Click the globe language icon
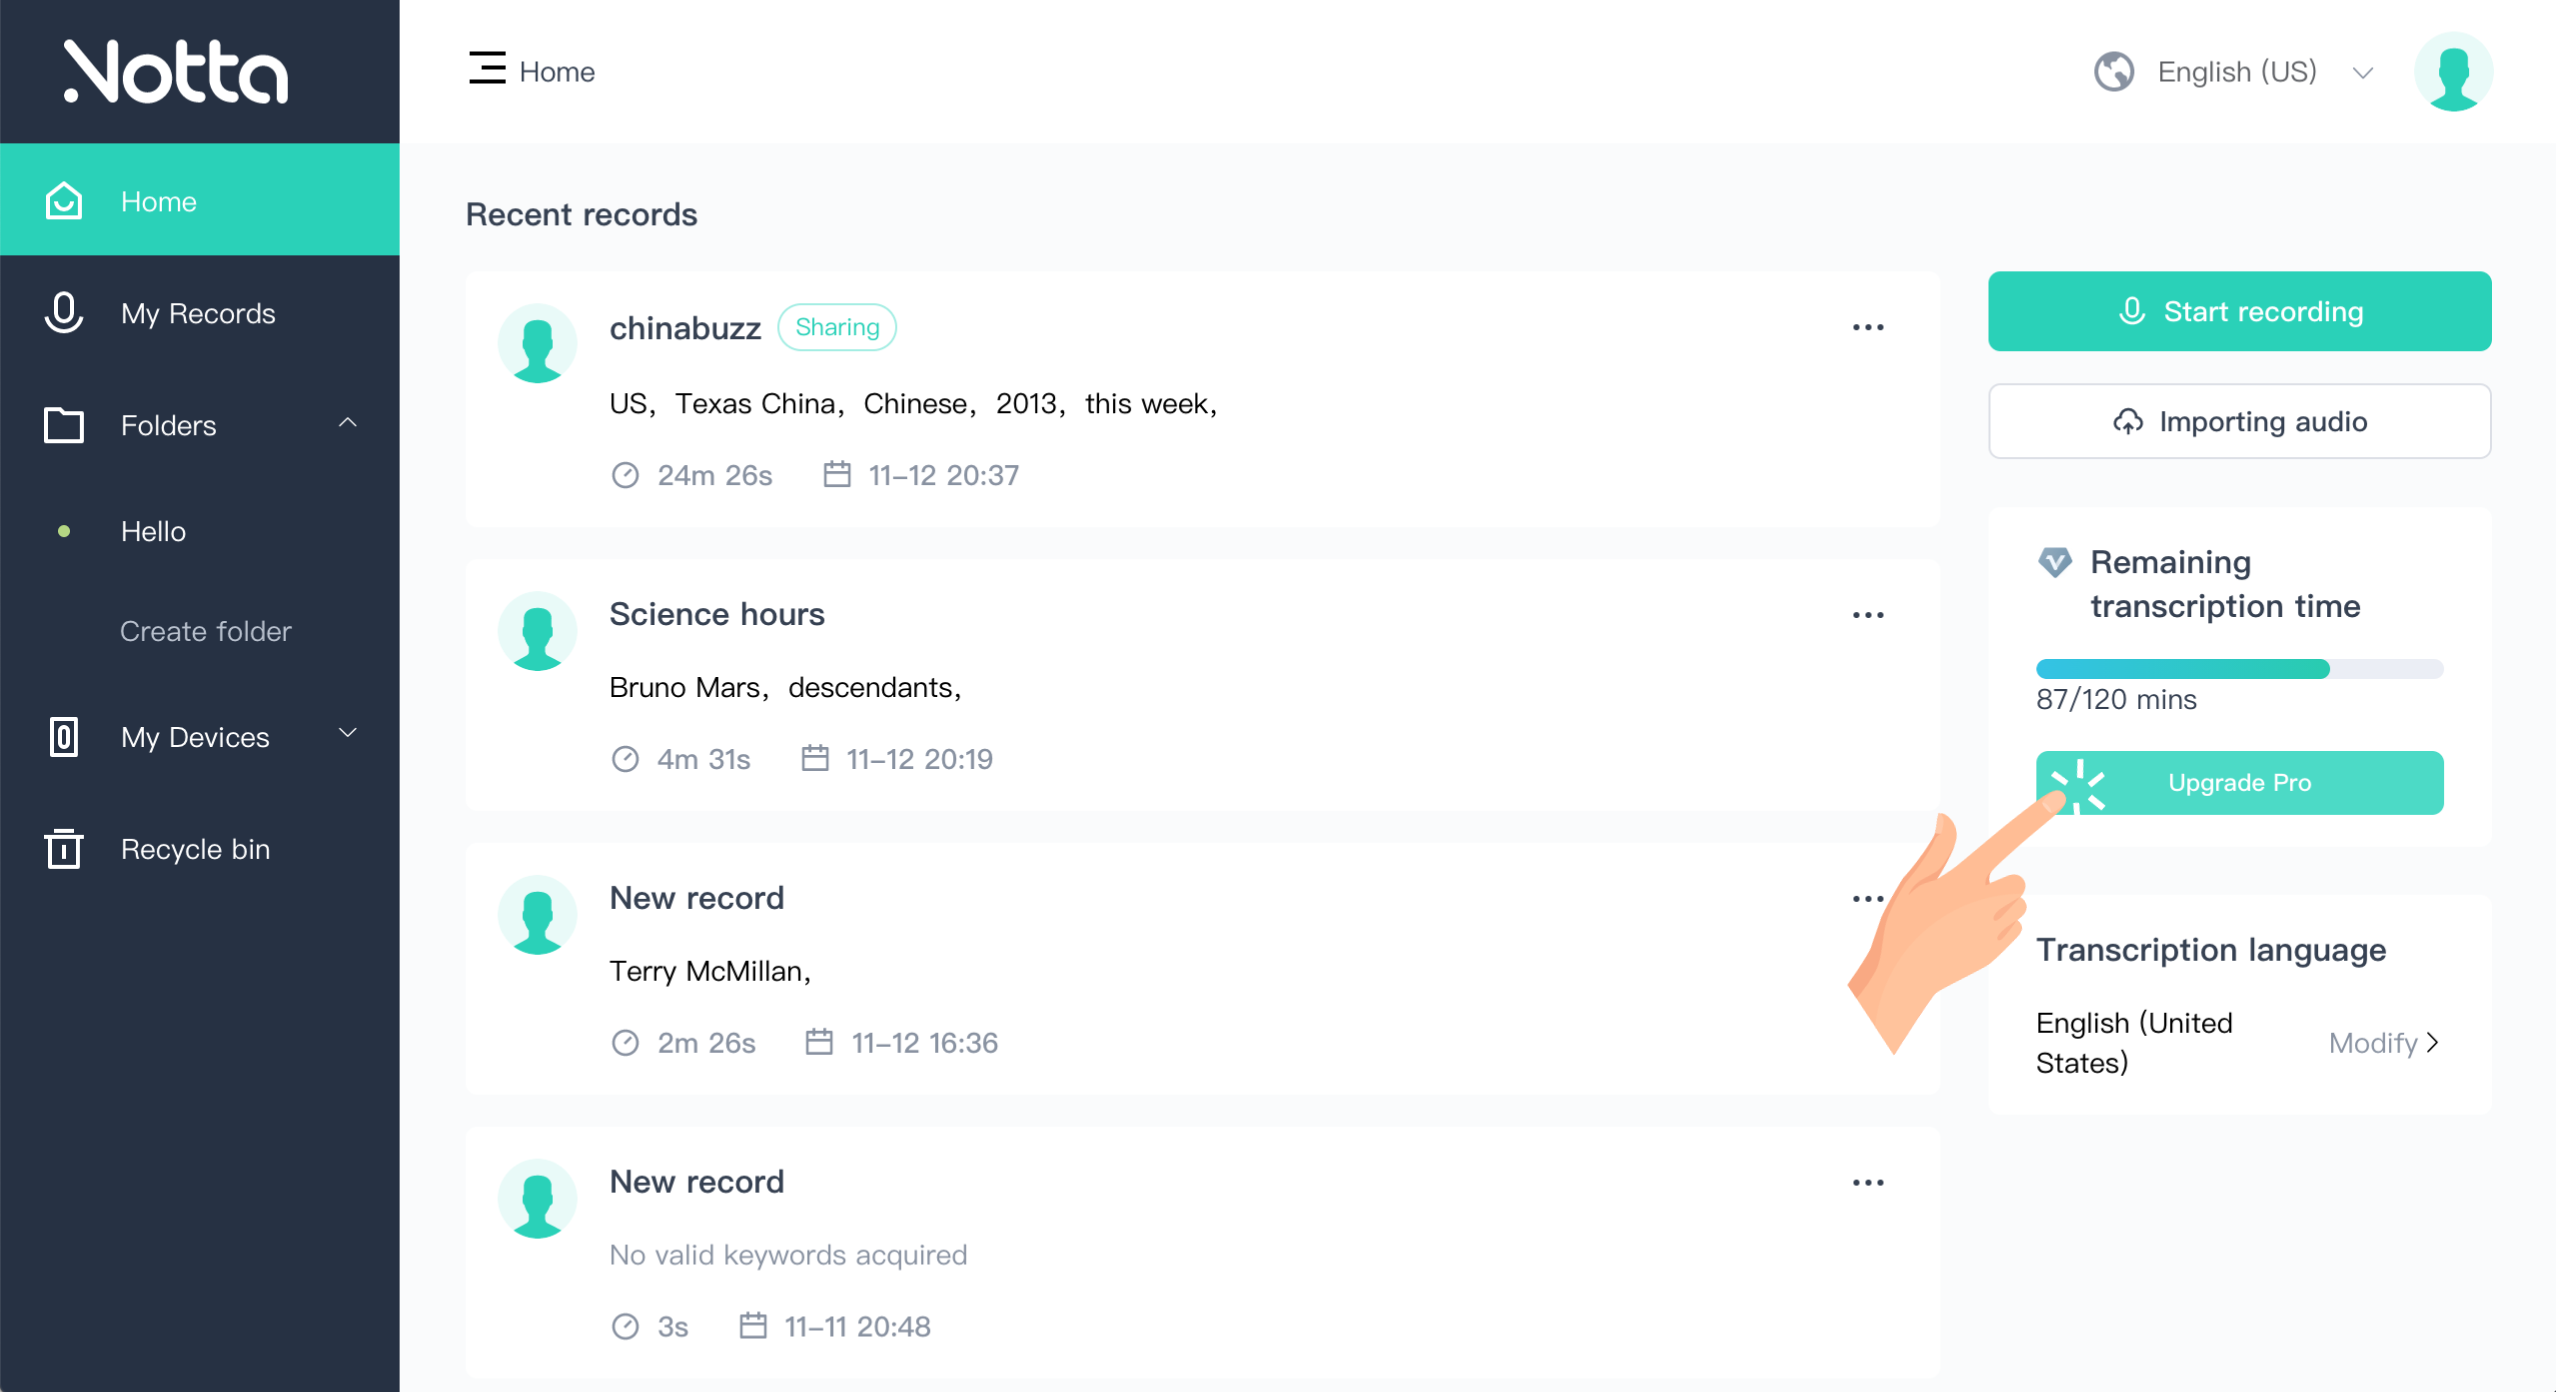Viewport: 2556px width, 1392px height. click(2113, 72)
